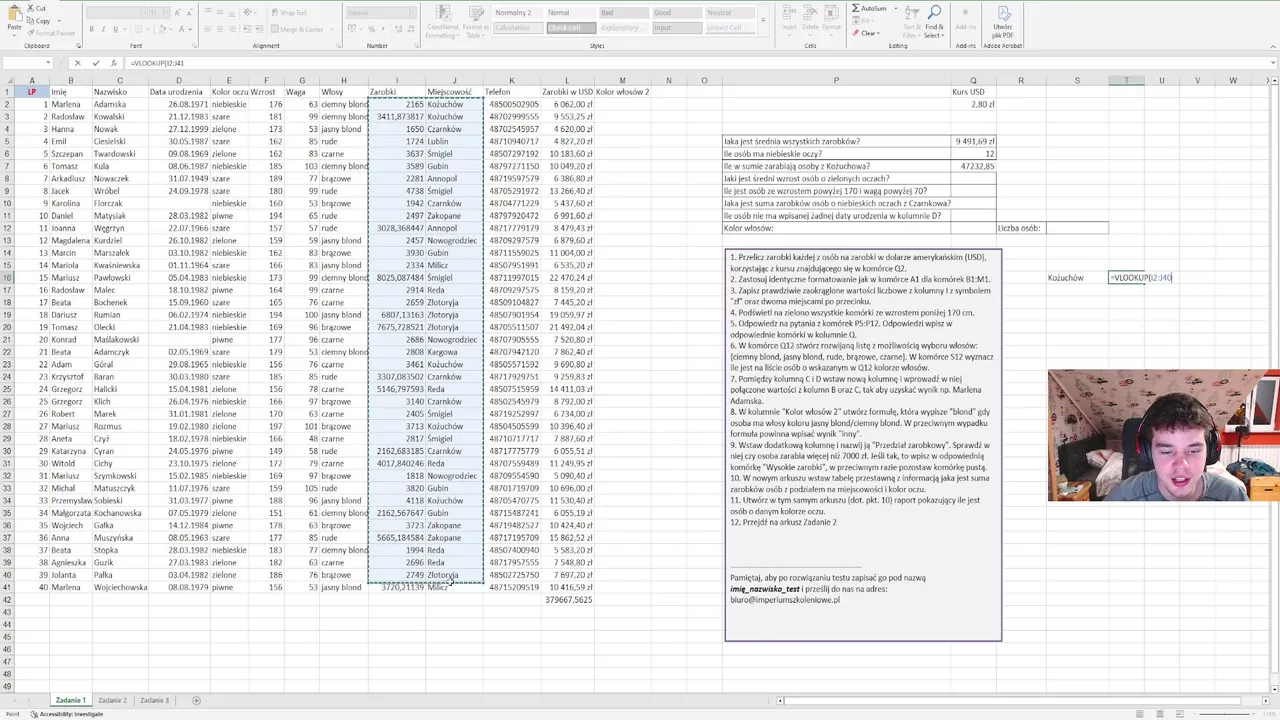This screenshot has width=1280, height=720.
Task: Switch to the Zadanie 2 sheet tab
Action: click(112, 700)
